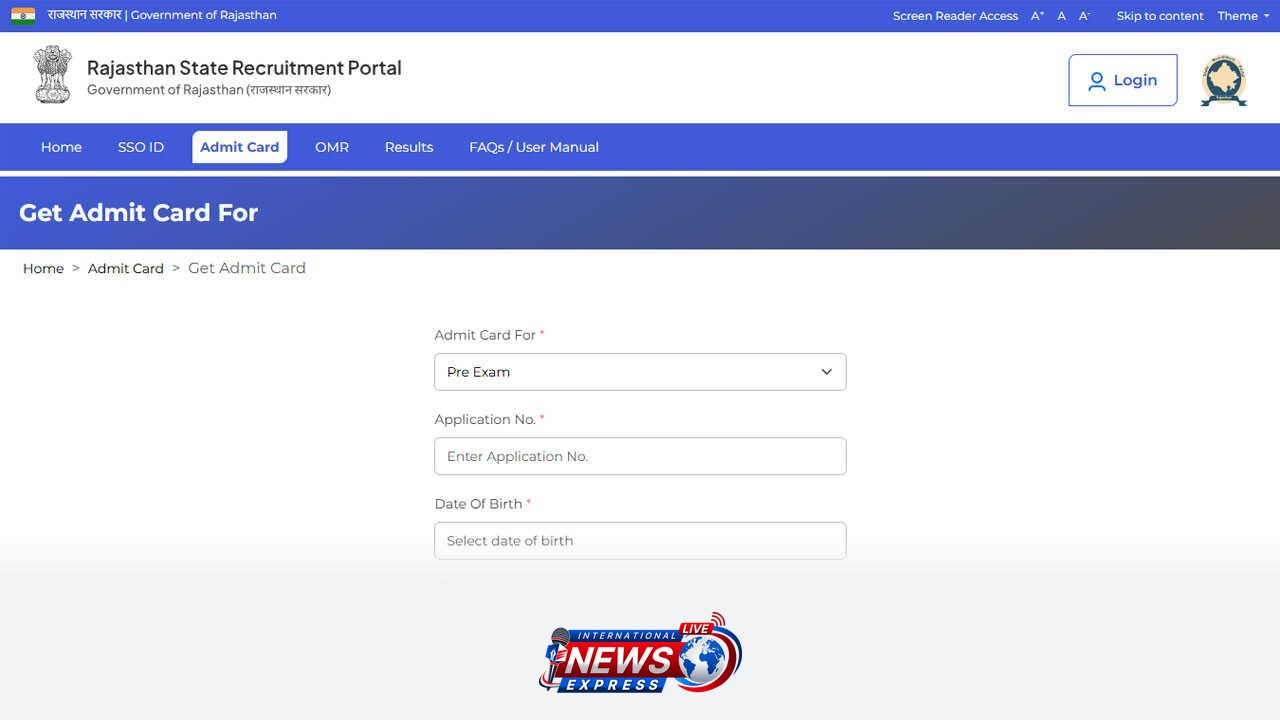Open FAQs / User Manual
Image resolution: width=1280 pixels, height=720 pixels.
point(534,147)
